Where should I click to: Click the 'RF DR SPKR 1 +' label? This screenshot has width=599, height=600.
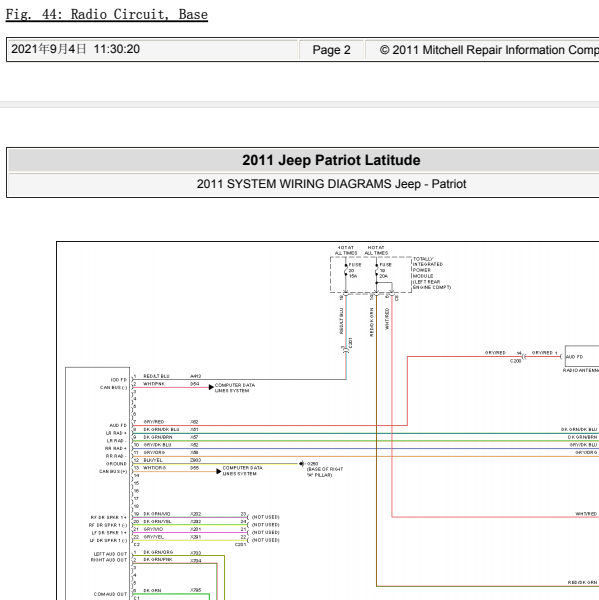click(x=109, y=517)
